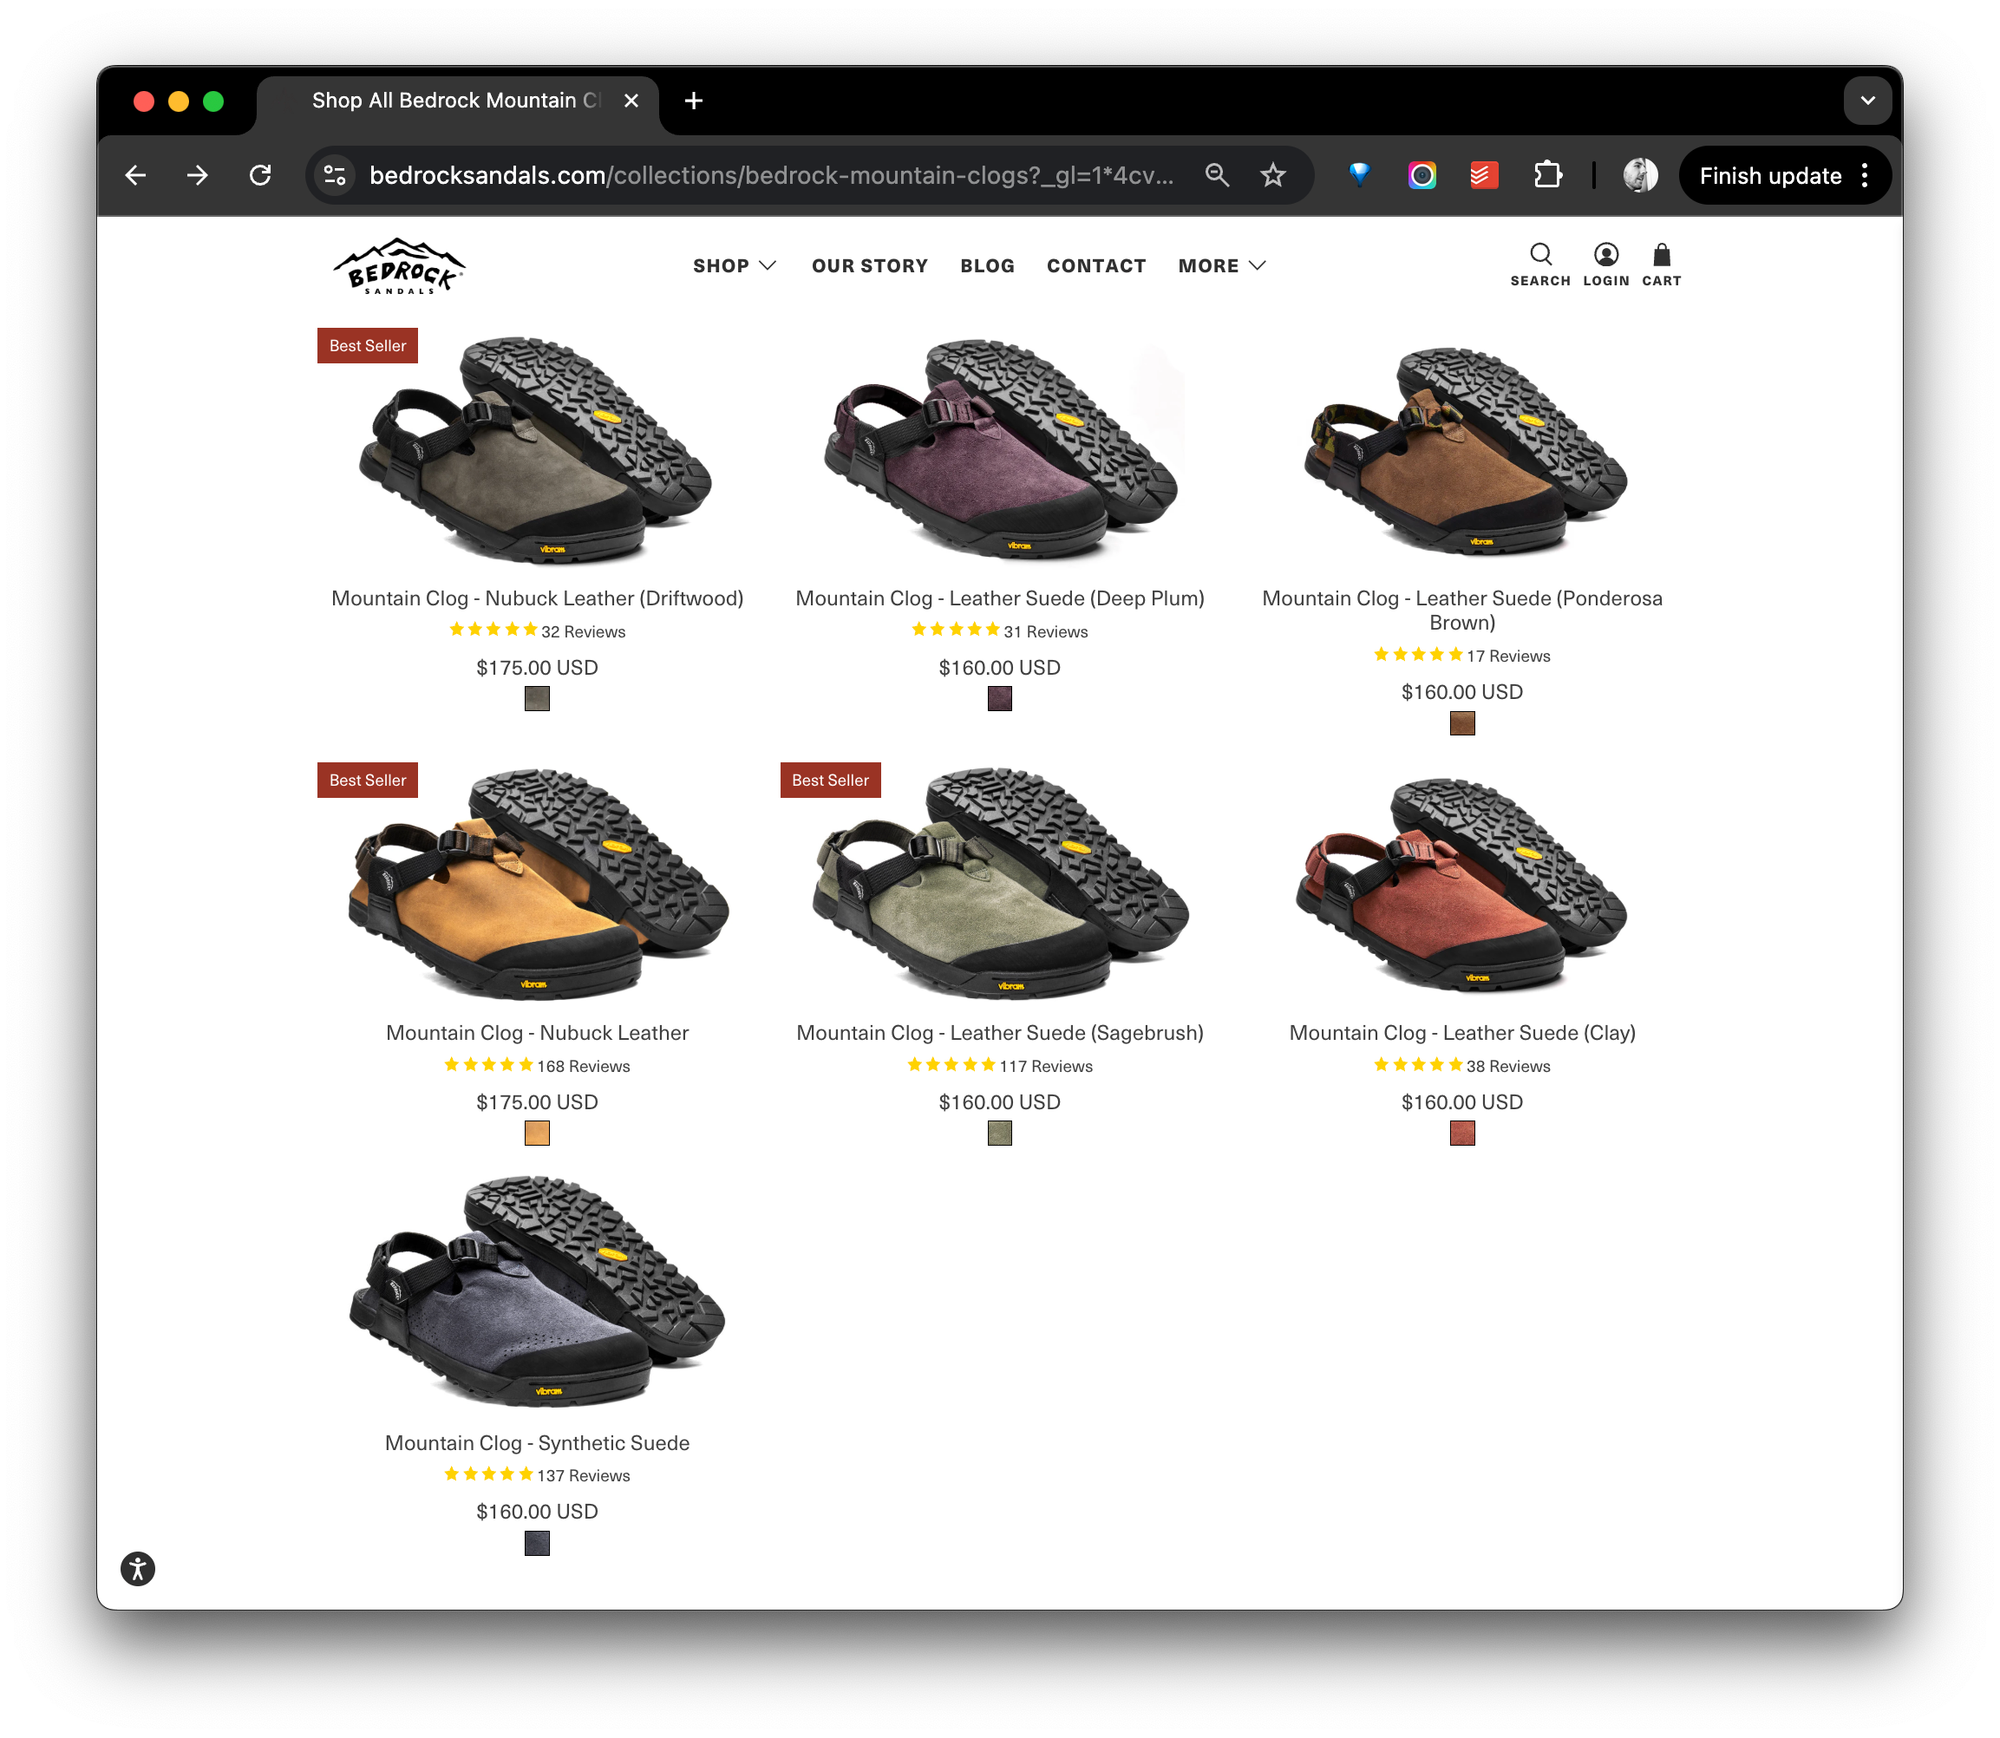Open site information icon in address bar
The height and width of the screenshot is (1738, 2000).
tap(335, 176)
